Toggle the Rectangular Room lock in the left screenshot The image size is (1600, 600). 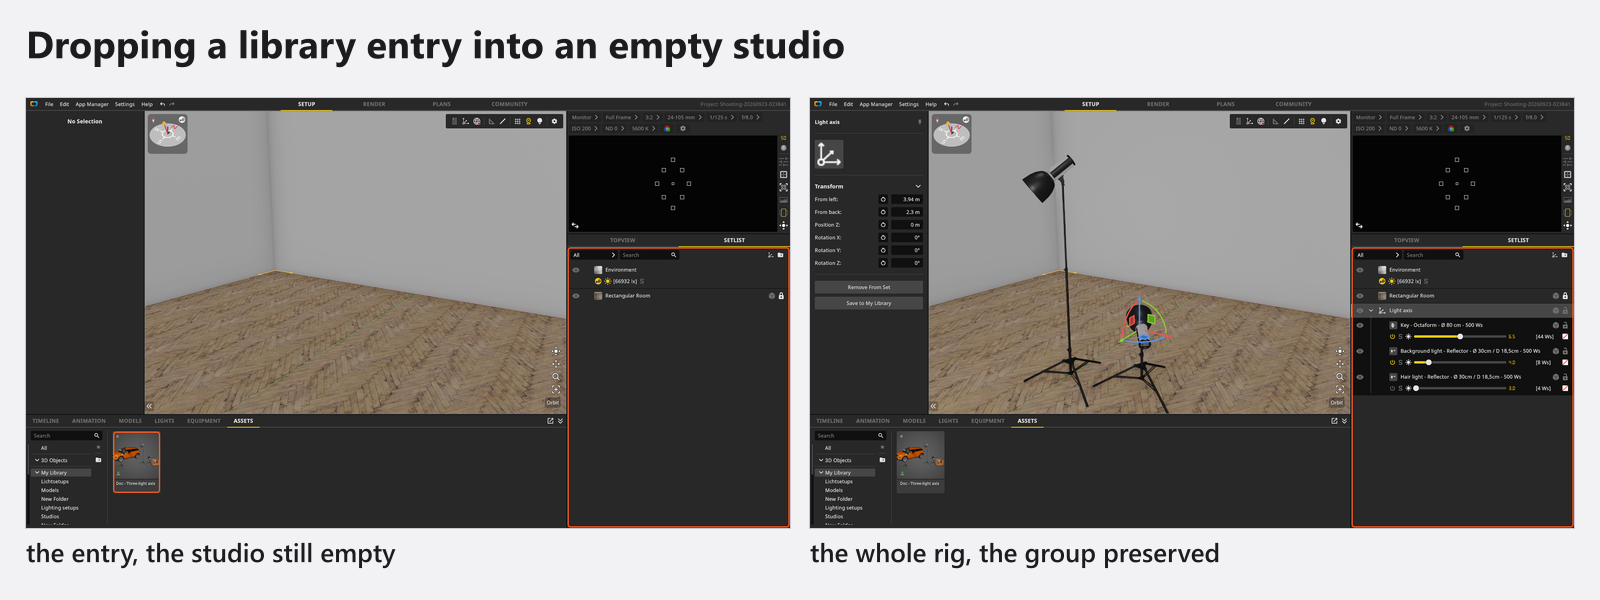tap(781, 296)
